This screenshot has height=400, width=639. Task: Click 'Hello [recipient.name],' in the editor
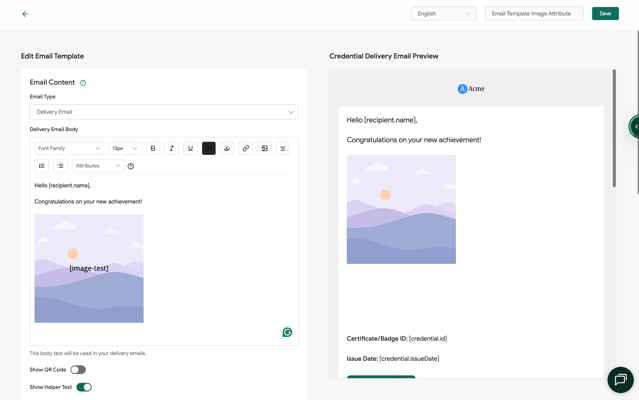pos(62,185)
